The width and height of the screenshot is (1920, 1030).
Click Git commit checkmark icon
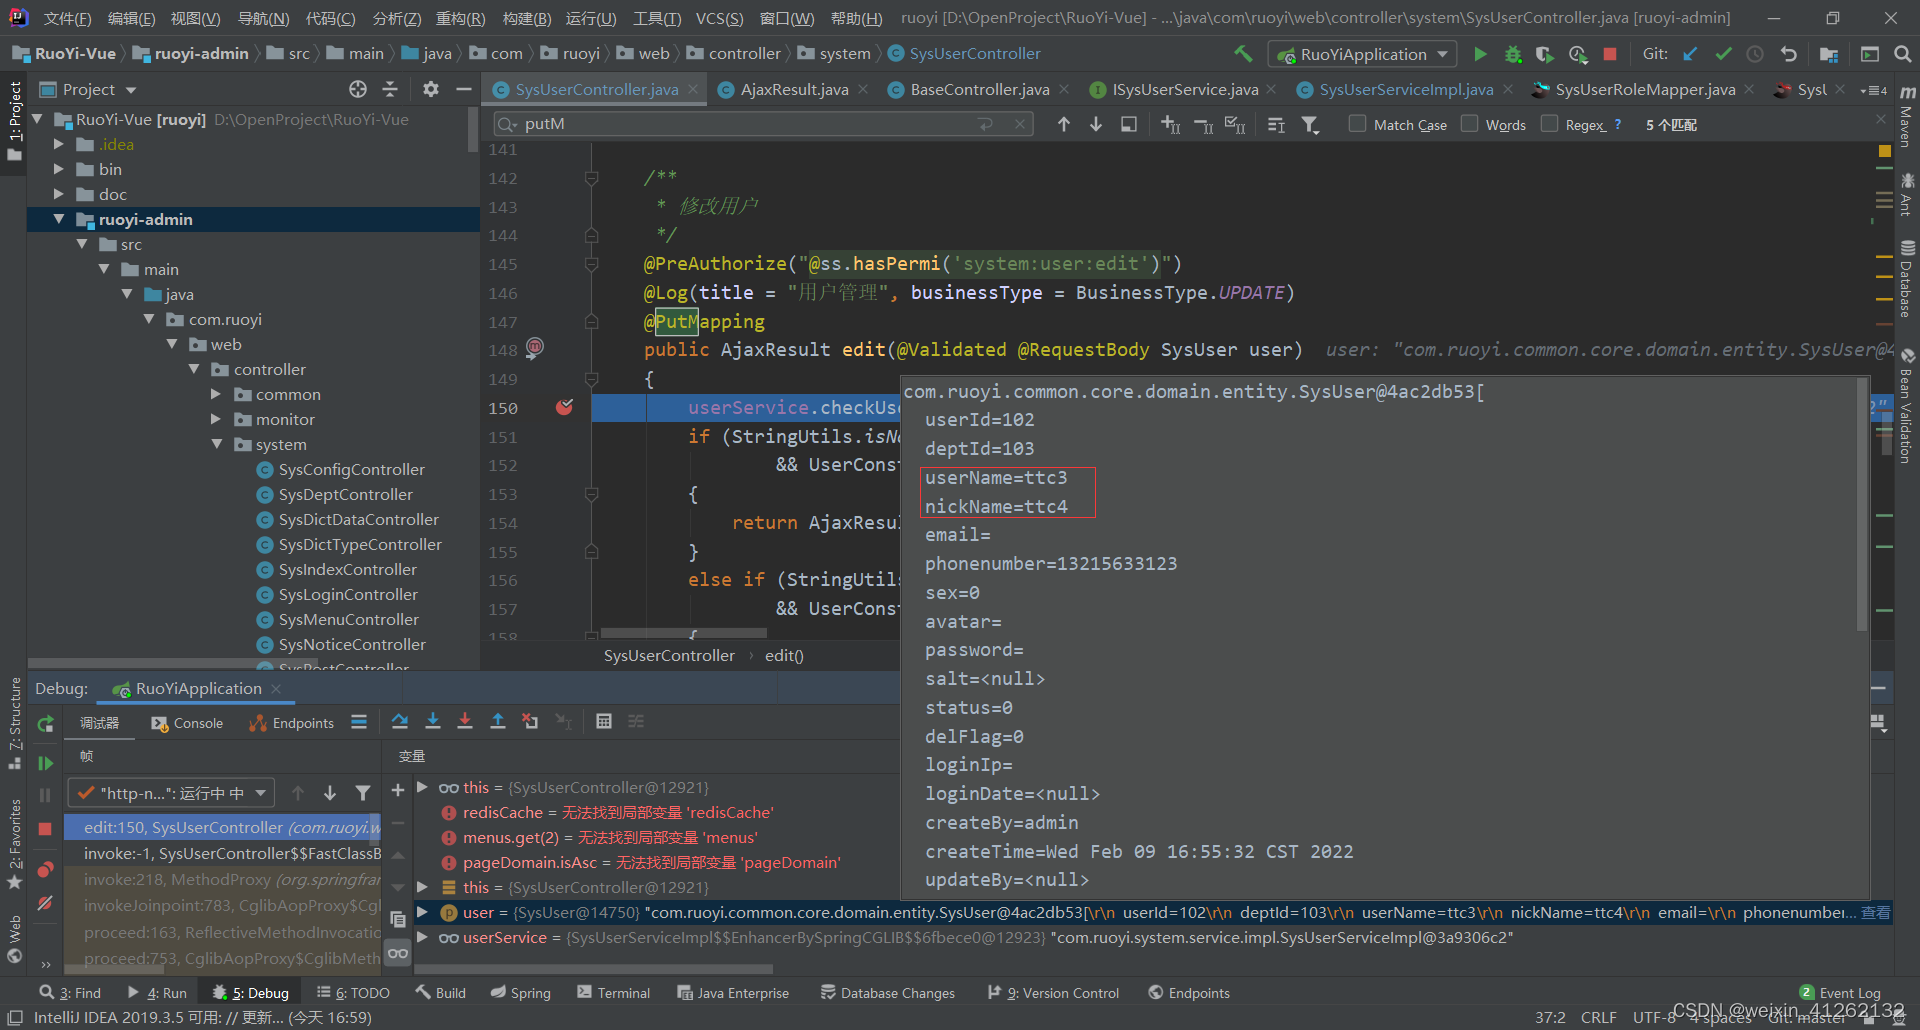click(1723, 54)
